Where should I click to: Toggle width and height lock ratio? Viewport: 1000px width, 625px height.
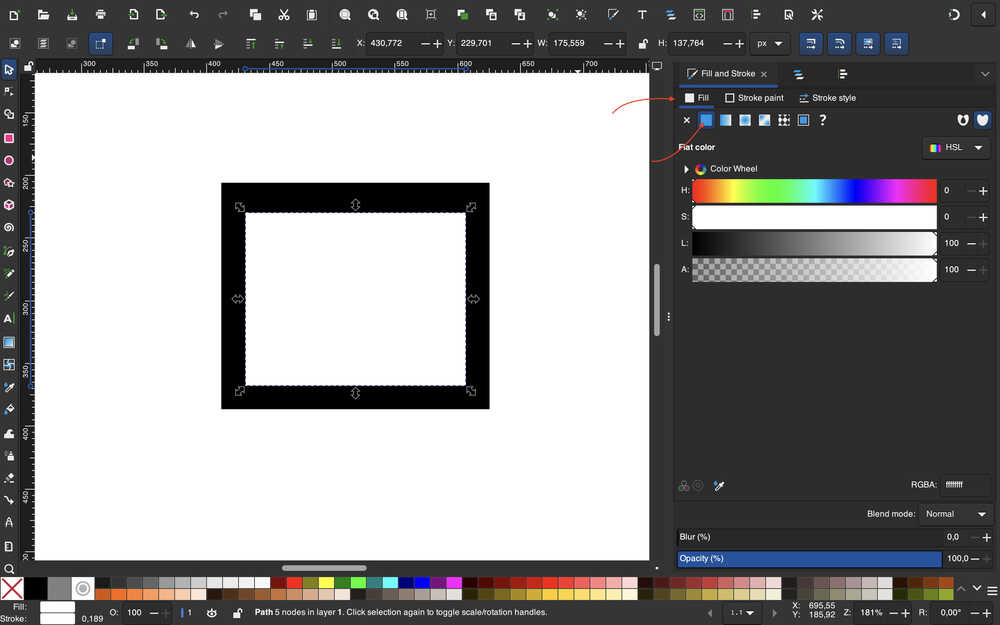point(643,43)
